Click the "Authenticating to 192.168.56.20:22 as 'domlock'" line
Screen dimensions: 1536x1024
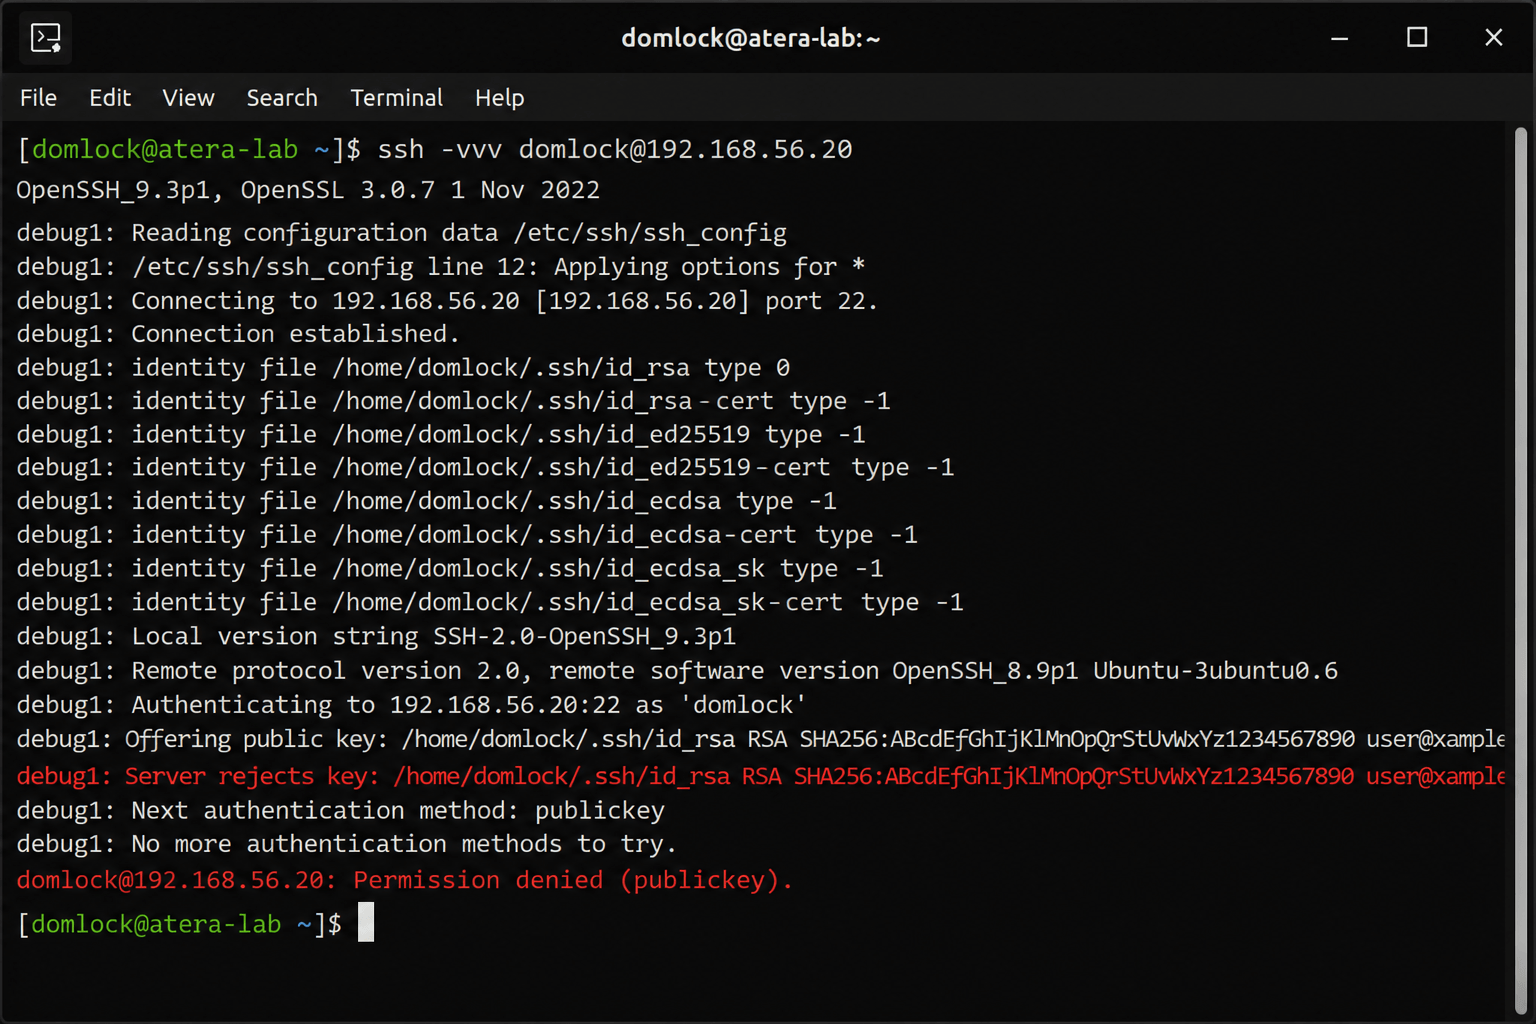411,705
